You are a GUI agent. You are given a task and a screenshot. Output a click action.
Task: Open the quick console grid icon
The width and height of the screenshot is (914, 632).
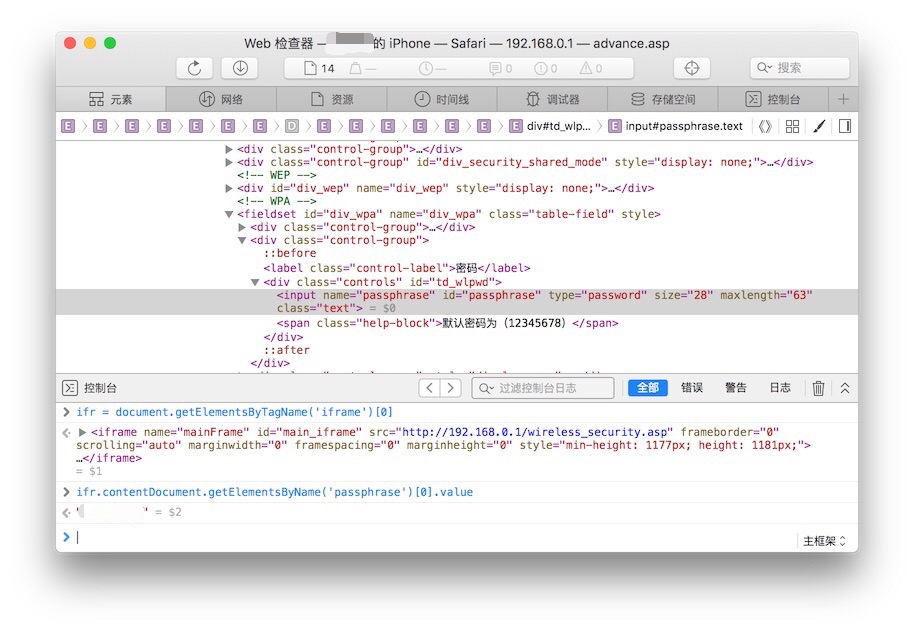pyautogui.click(x=790, y=125)
